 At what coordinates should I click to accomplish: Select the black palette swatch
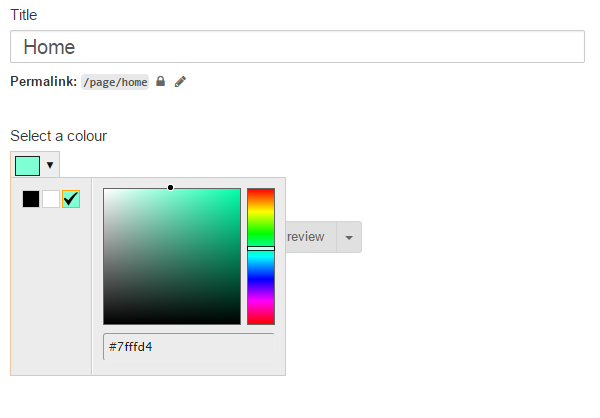tap(31, 199)
